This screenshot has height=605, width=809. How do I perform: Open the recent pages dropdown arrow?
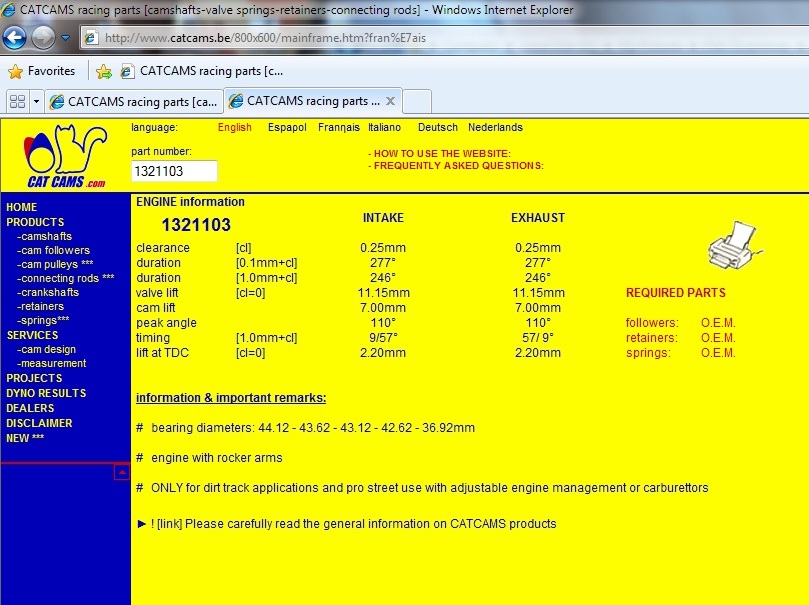[66, 38]
